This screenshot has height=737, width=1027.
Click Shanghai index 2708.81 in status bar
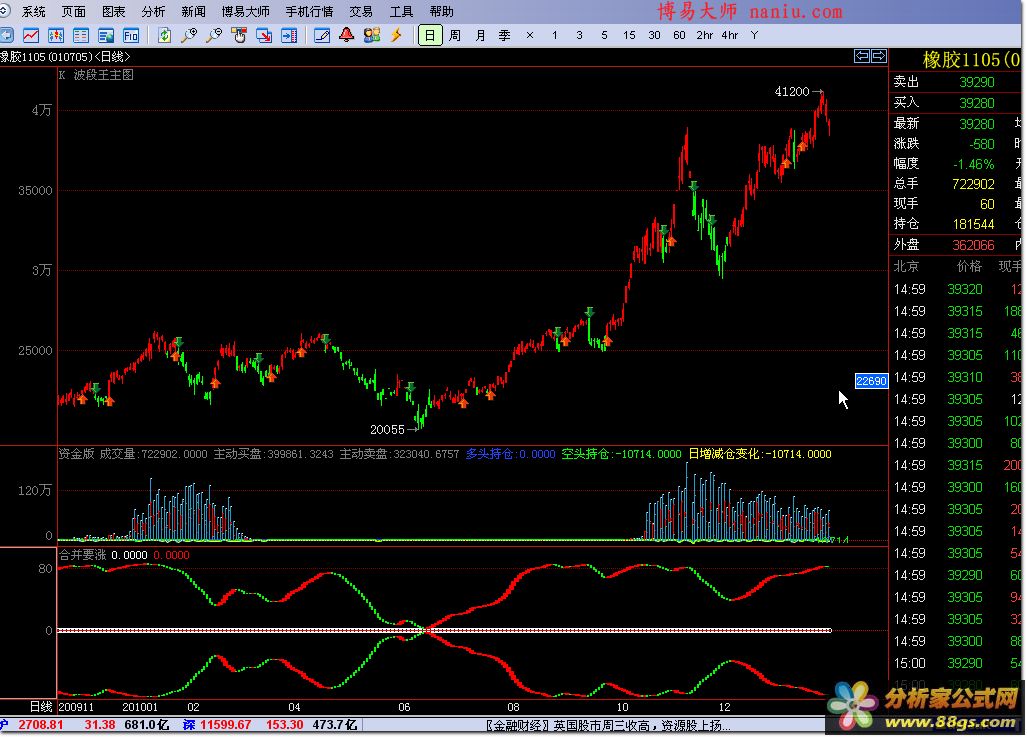click(x=41, y=725)
